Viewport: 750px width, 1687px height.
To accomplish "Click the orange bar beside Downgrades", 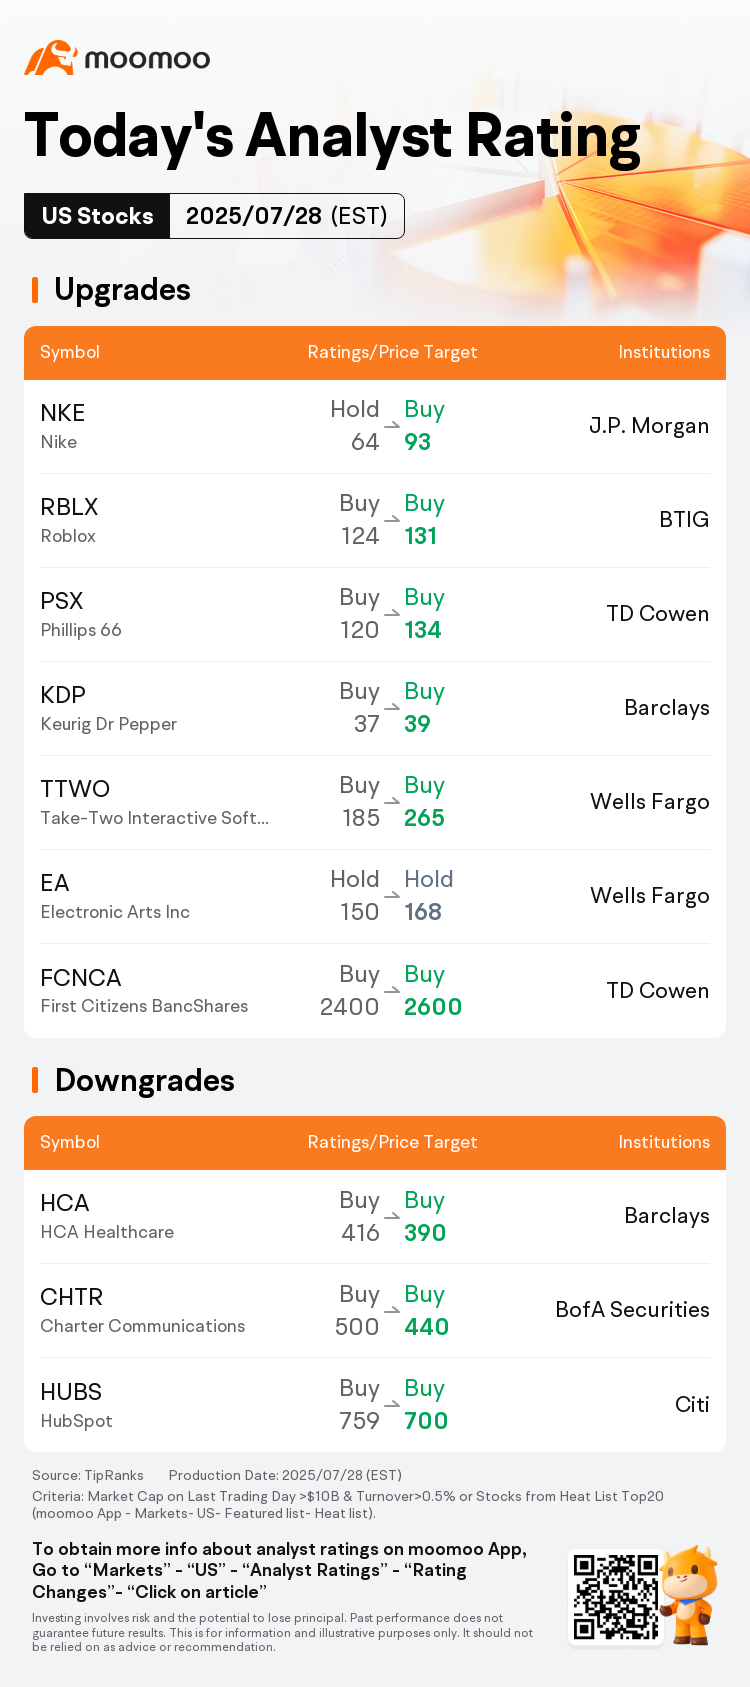I will click(35, 1080).
